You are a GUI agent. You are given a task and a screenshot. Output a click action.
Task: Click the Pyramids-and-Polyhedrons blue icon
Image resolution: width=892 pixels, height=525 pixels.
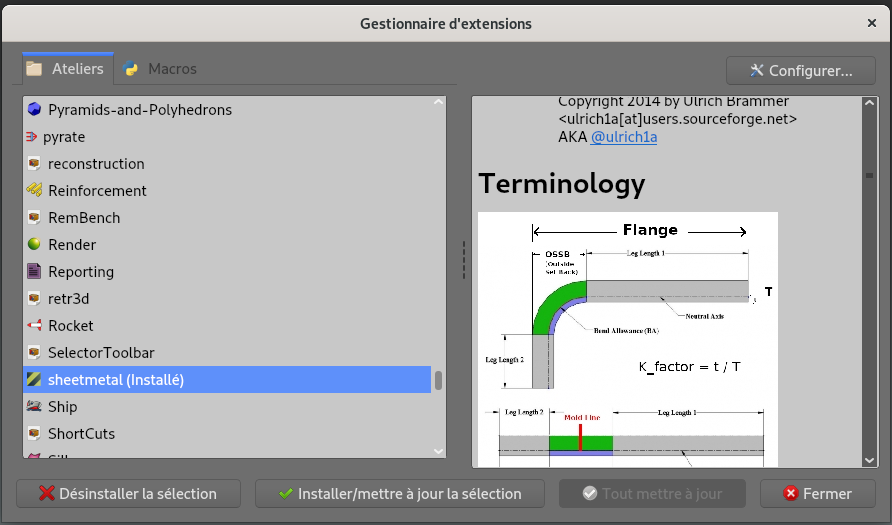34,110
